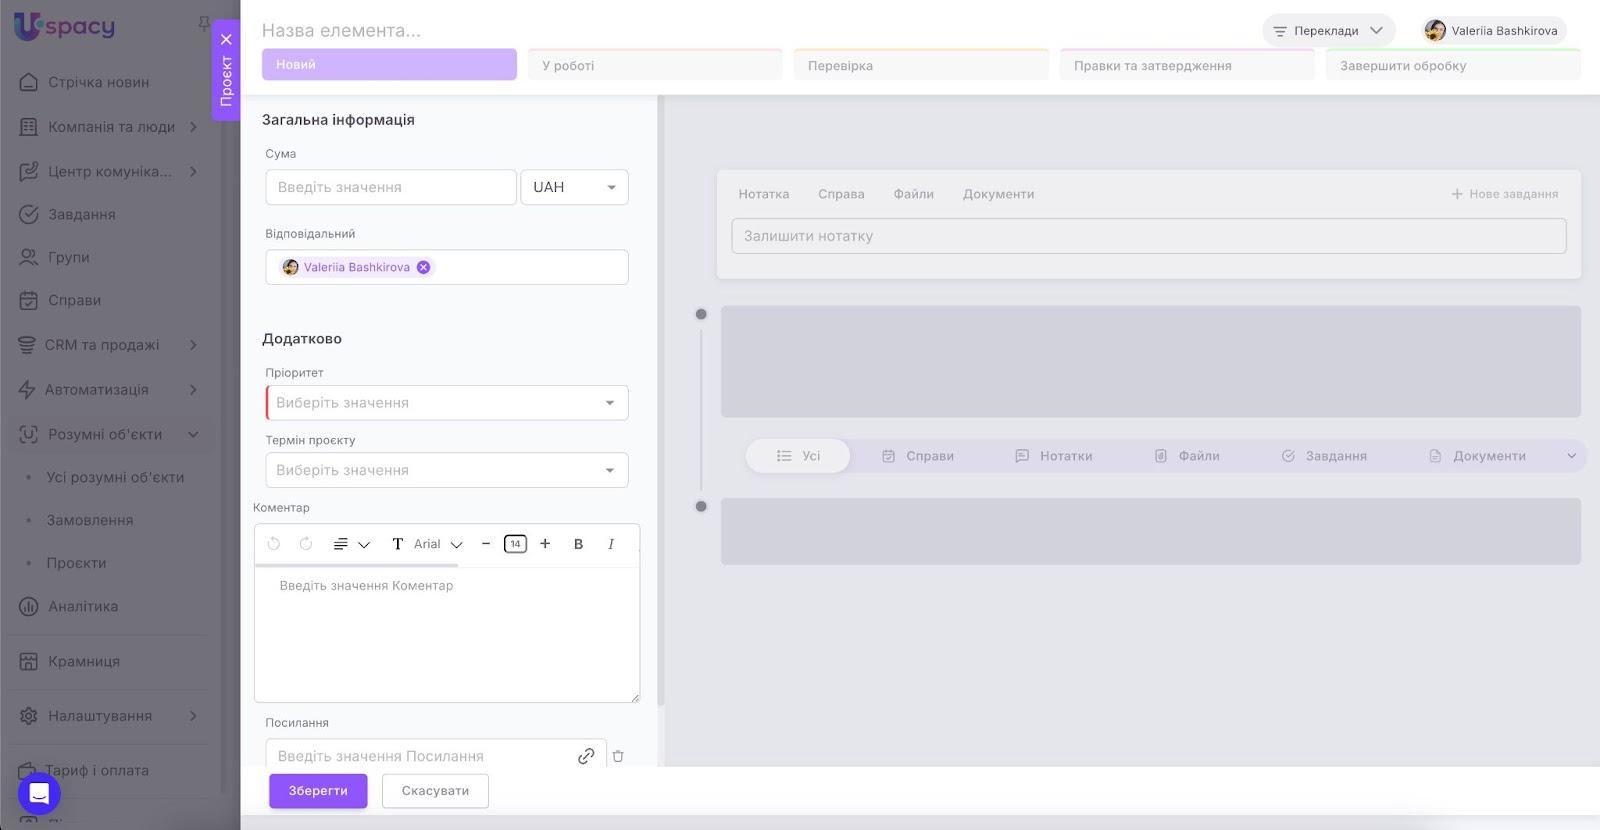Close the Проєкт side panel
This screenshot has width=1600, height=830.
pyautogui.click(x=226, y=40)
